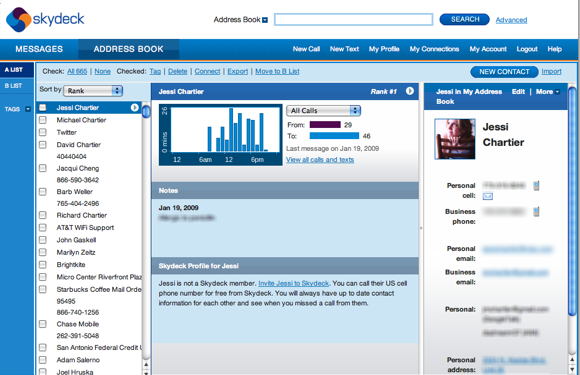The width and height of the screenshot is (580, 375).
Task: Open the All Calls dropdown
Action: coord(323,111)
